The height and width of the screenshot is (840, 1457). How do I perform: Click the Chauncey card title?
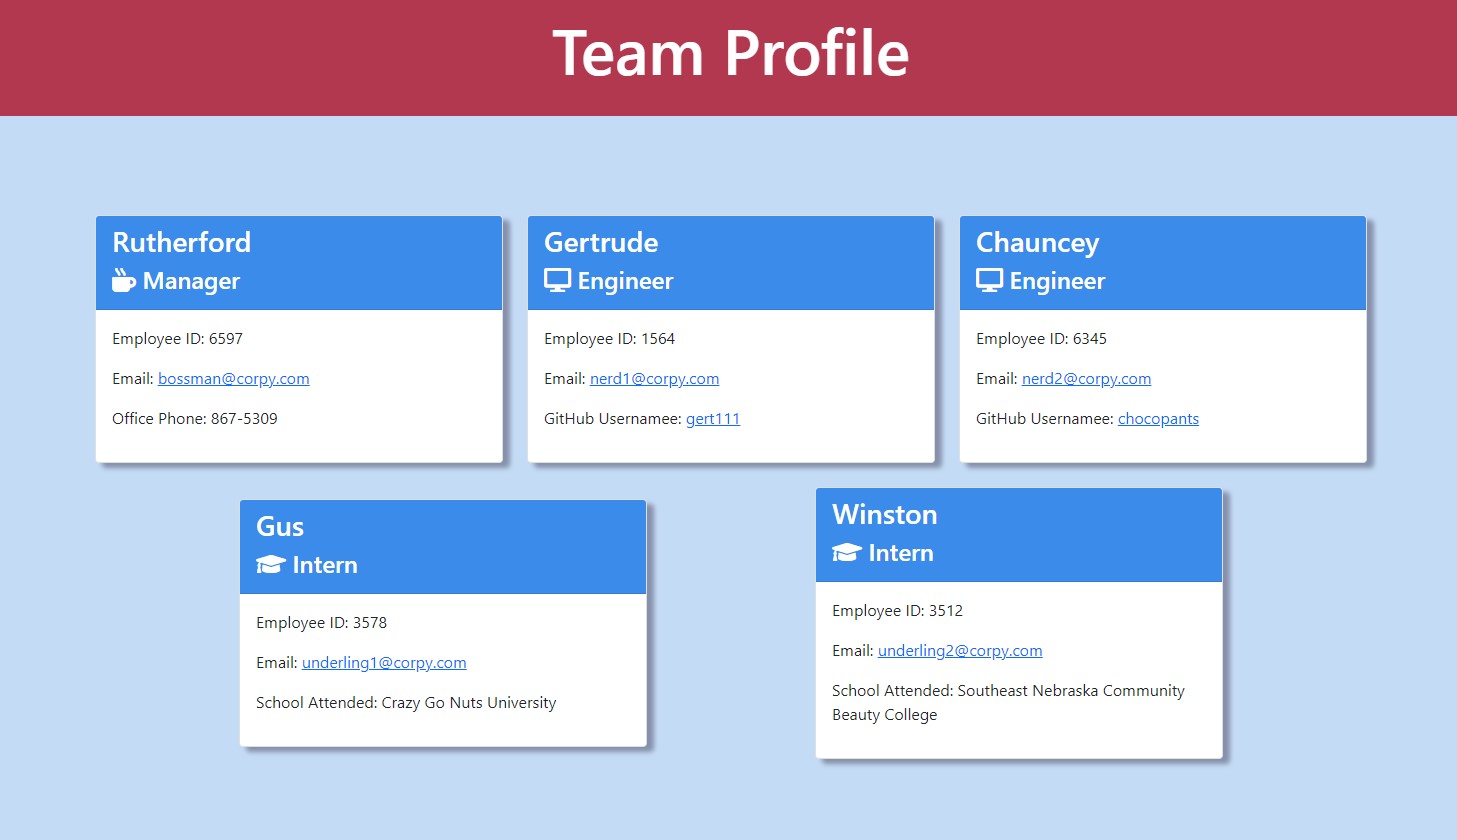[x=1037, y=242]
